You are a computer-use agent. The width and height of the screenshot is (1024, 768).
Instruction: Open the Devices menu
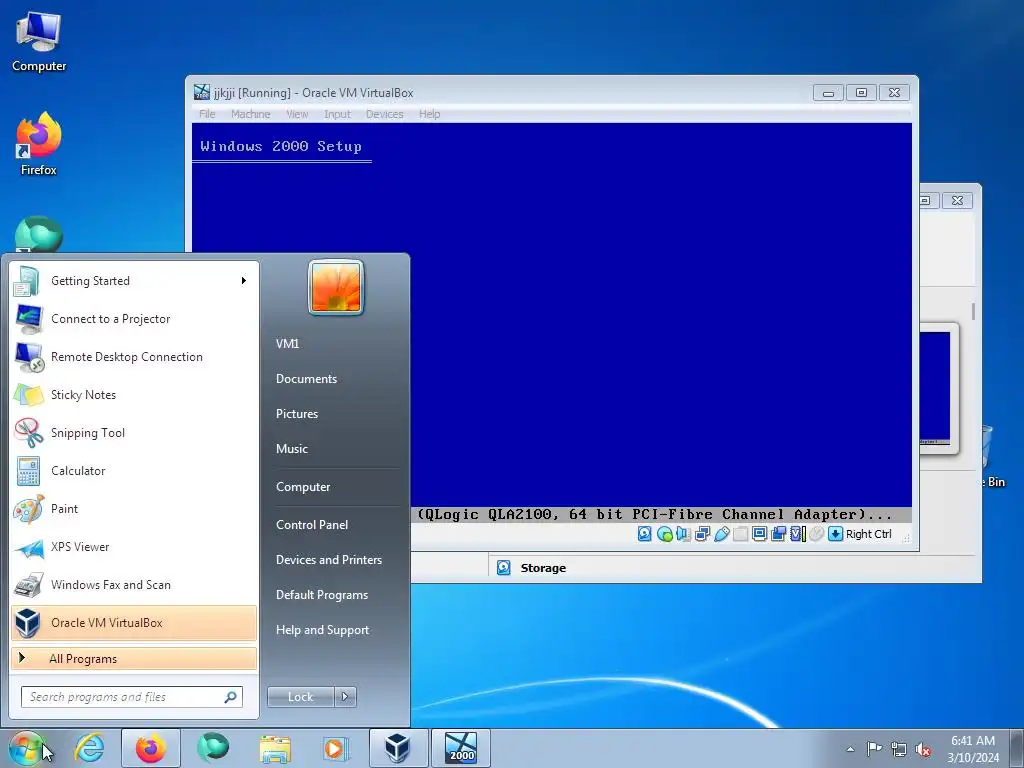click(384, 114)
